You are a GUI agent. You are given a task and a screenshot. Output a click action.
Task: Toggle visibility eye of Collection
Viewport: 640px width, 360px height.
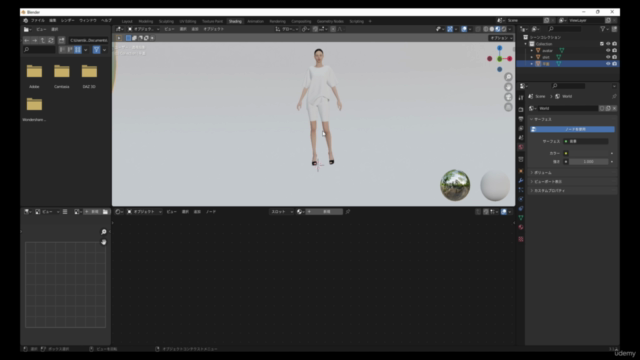[608, 44]
